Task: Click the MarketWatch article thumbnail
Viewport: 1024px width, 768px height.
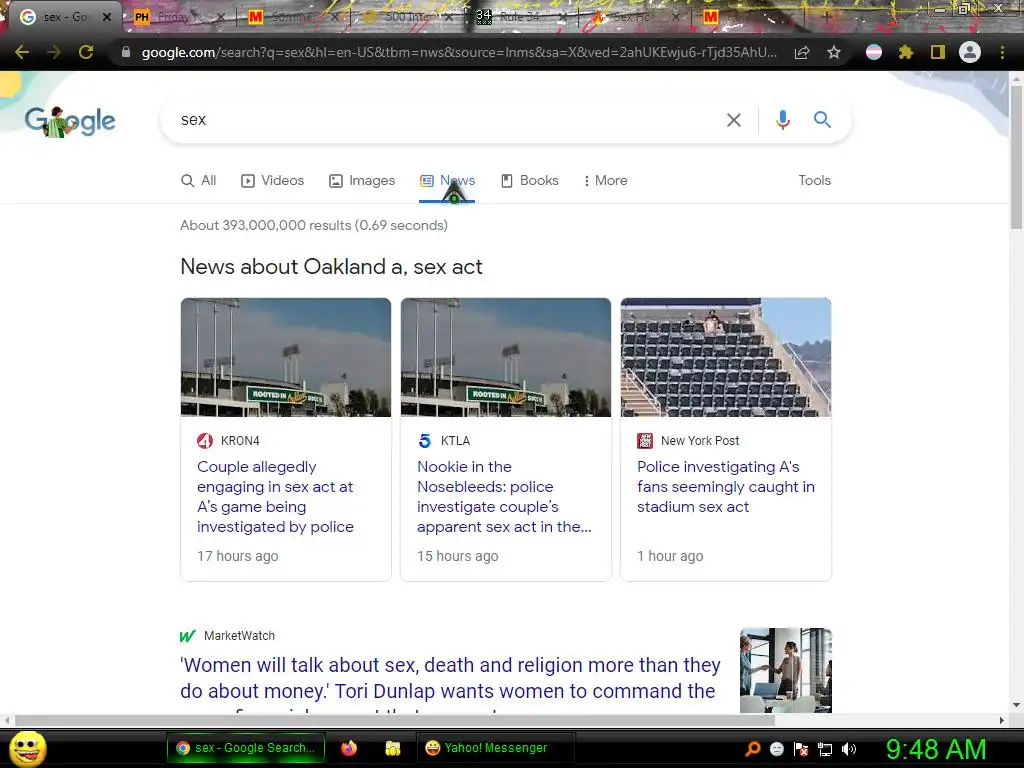Action: (786, 670)
